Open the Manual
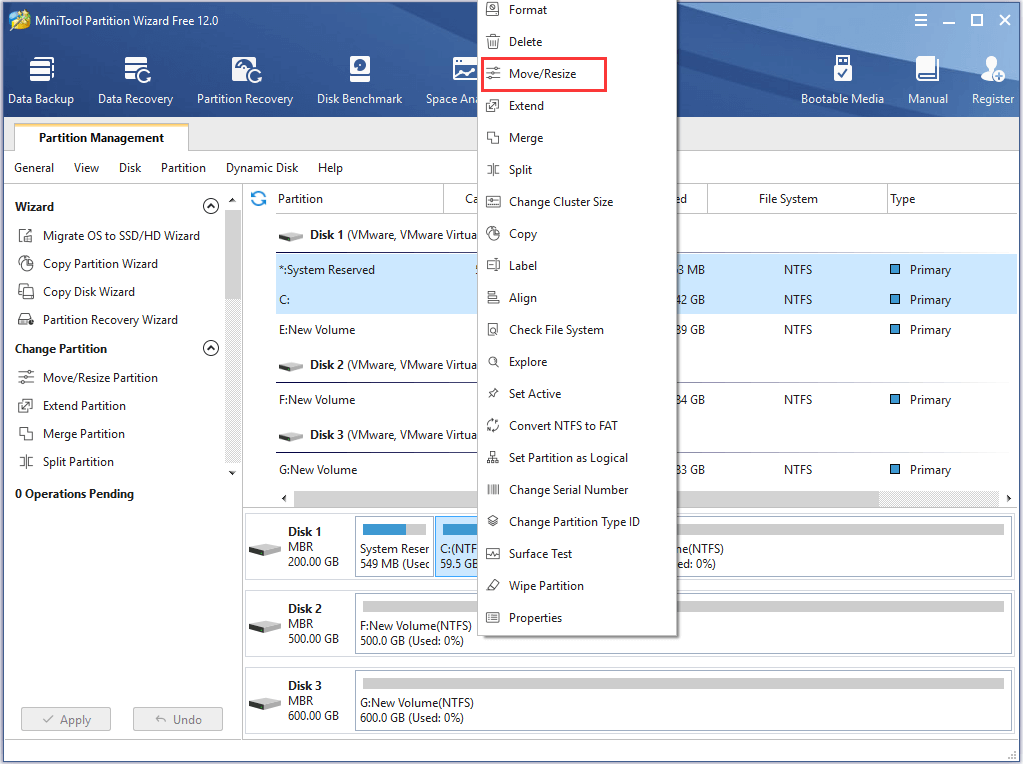Screen dimensions: 1023x764 [928, 81]
